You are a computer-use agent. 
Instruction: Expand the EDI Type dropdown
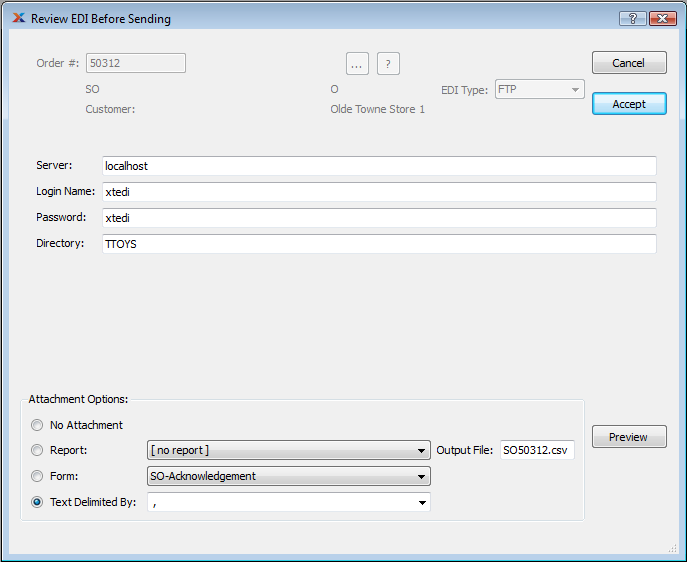[x=539, y=90]
